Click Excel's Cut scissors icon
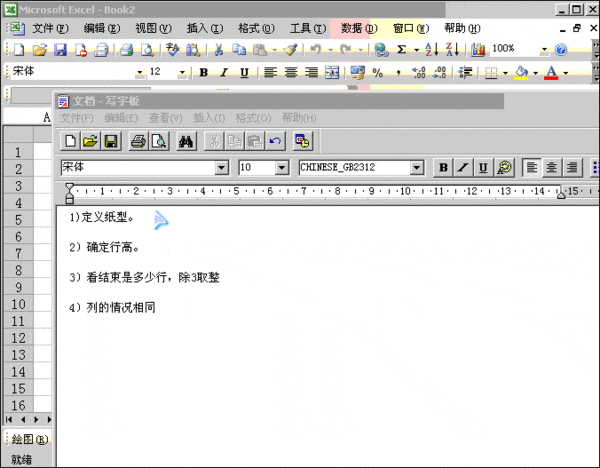This screenshot has width=600, height=468. coord(218,49)
